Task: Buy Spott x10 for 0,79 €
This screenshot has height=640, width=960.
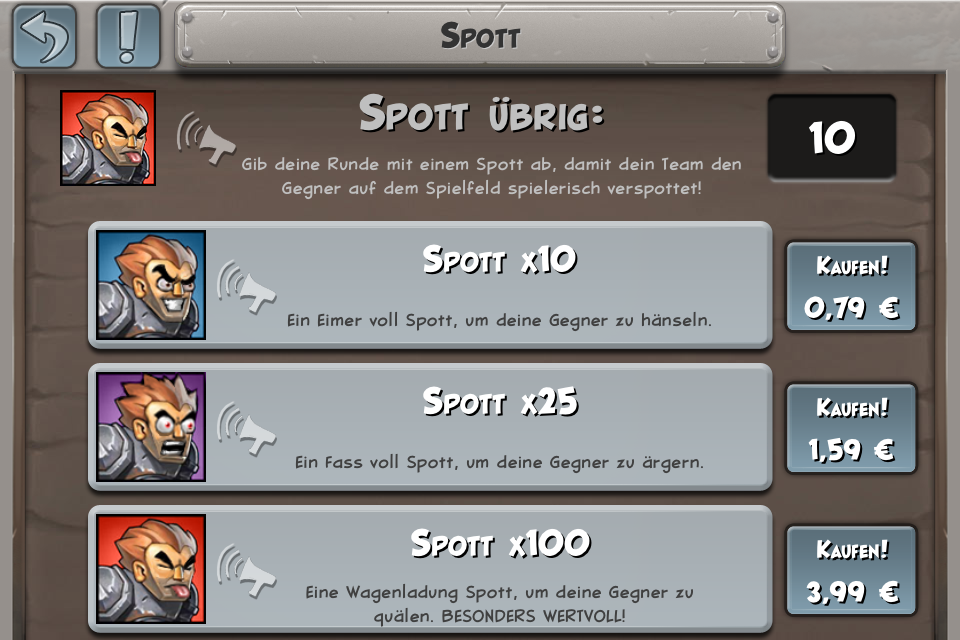Action: tap(851, 286)
